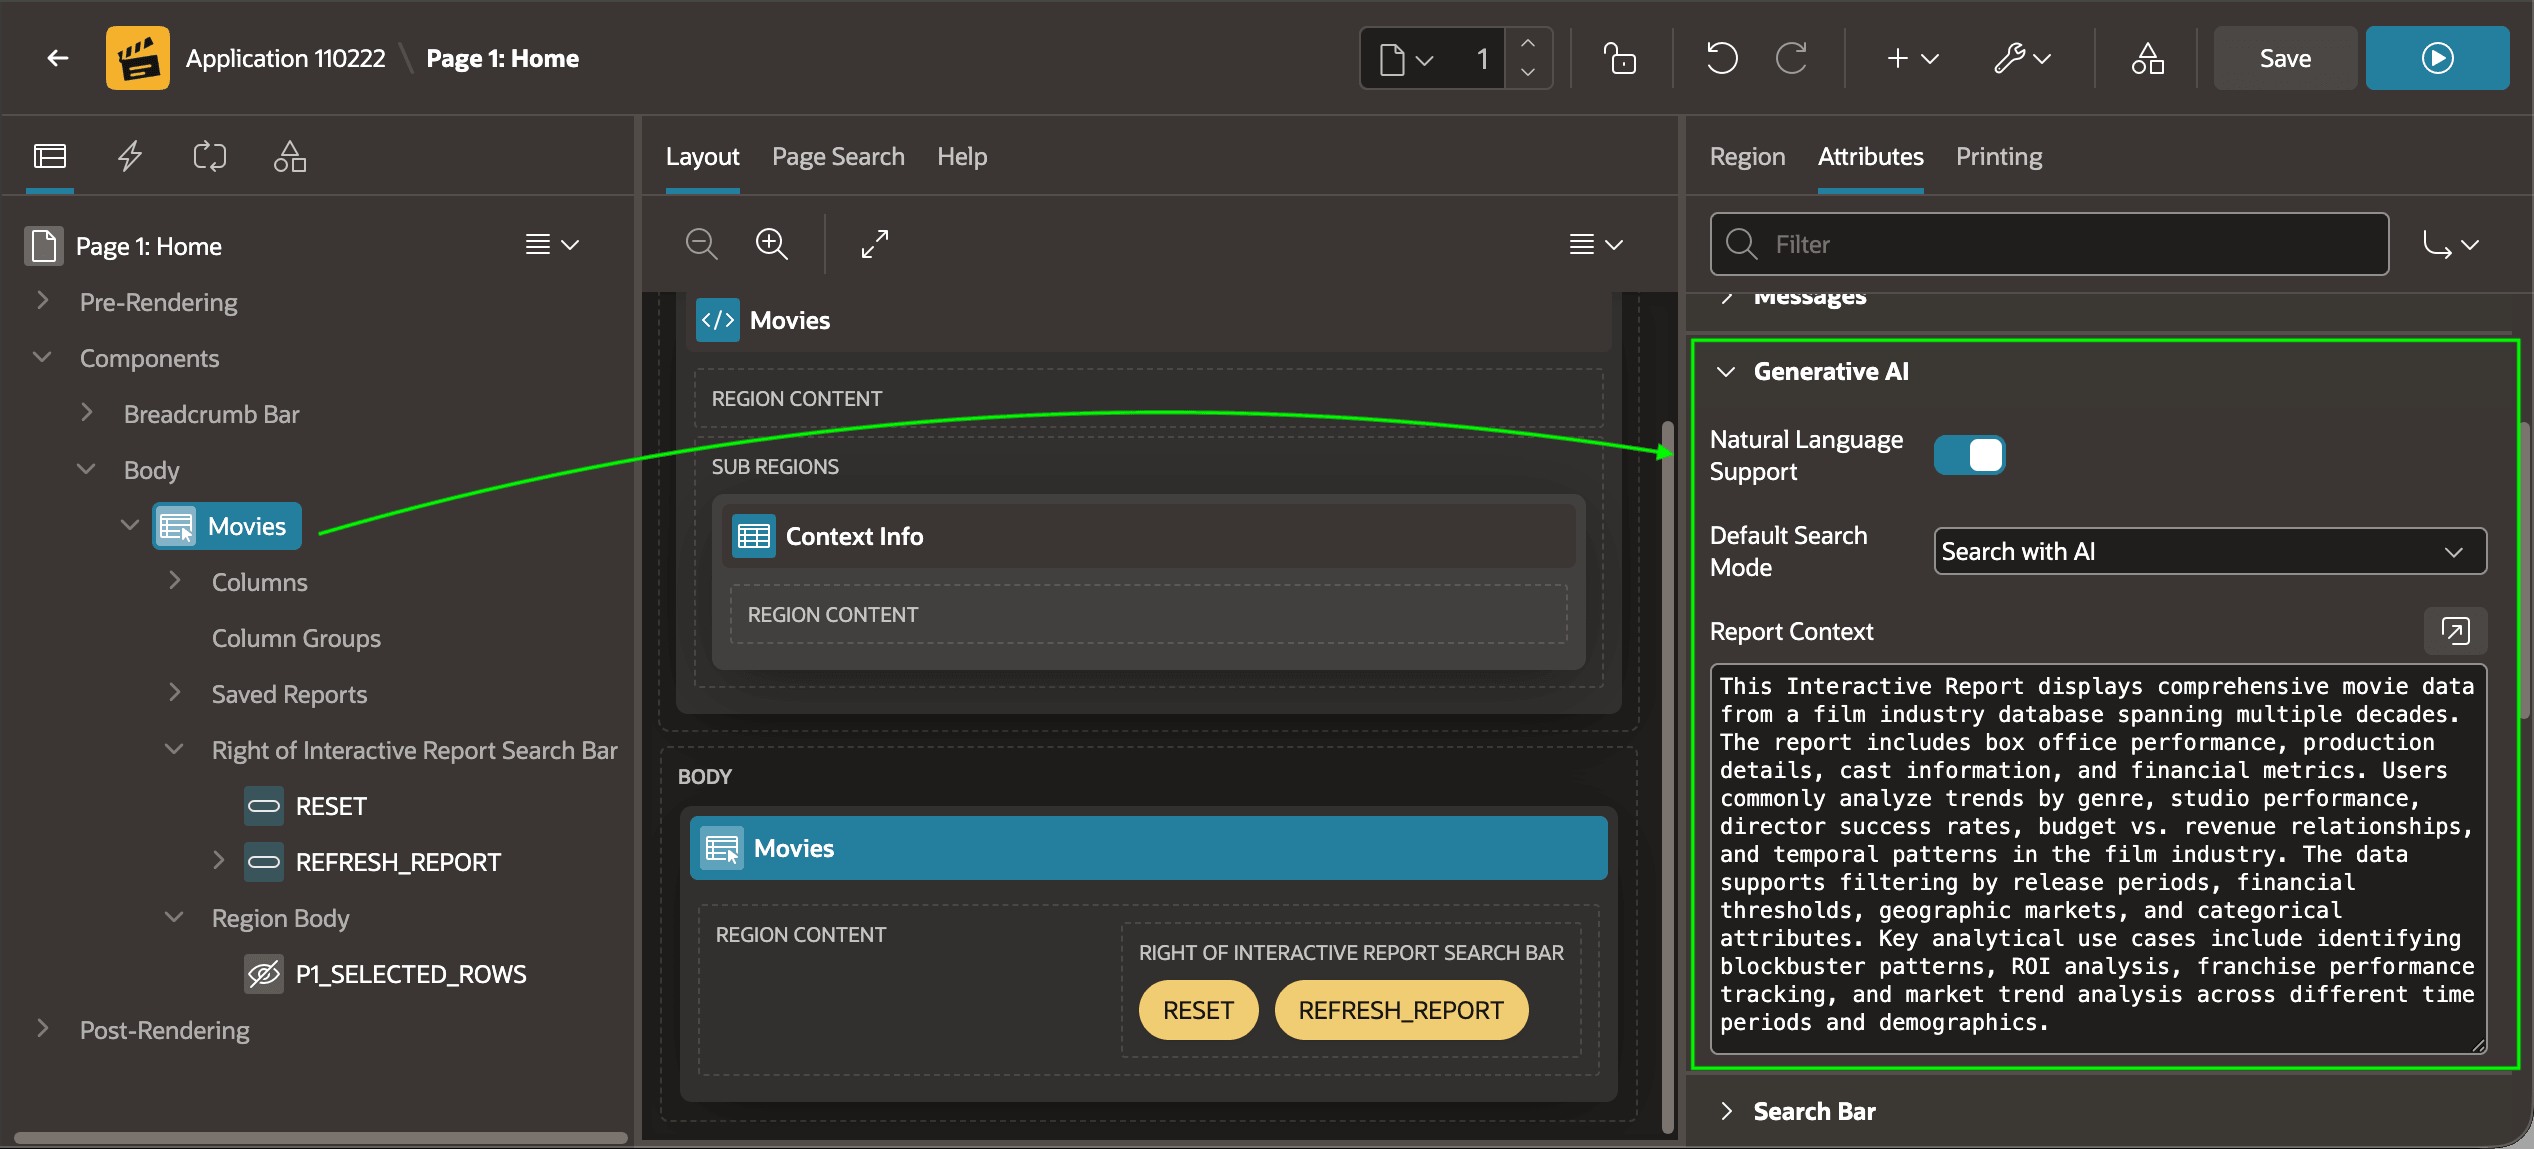Image resolution: width=2534 pixels, height=1149 pixels.
Task: Decrement the page number stepper down
Action: click(x=1527, y=72)
